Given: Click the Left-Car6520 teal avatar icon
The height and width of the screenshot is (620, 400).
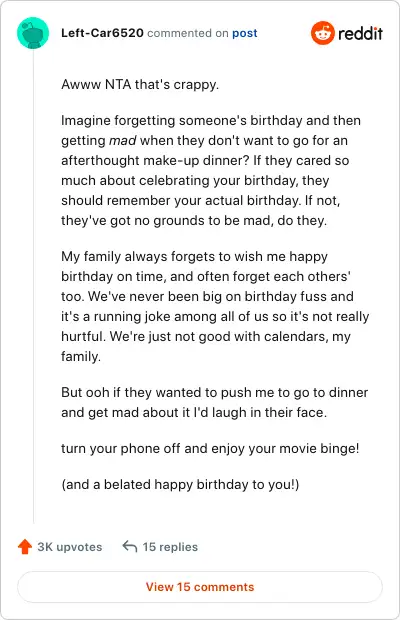Looking at the screenshot, I should tap(33, 33).
